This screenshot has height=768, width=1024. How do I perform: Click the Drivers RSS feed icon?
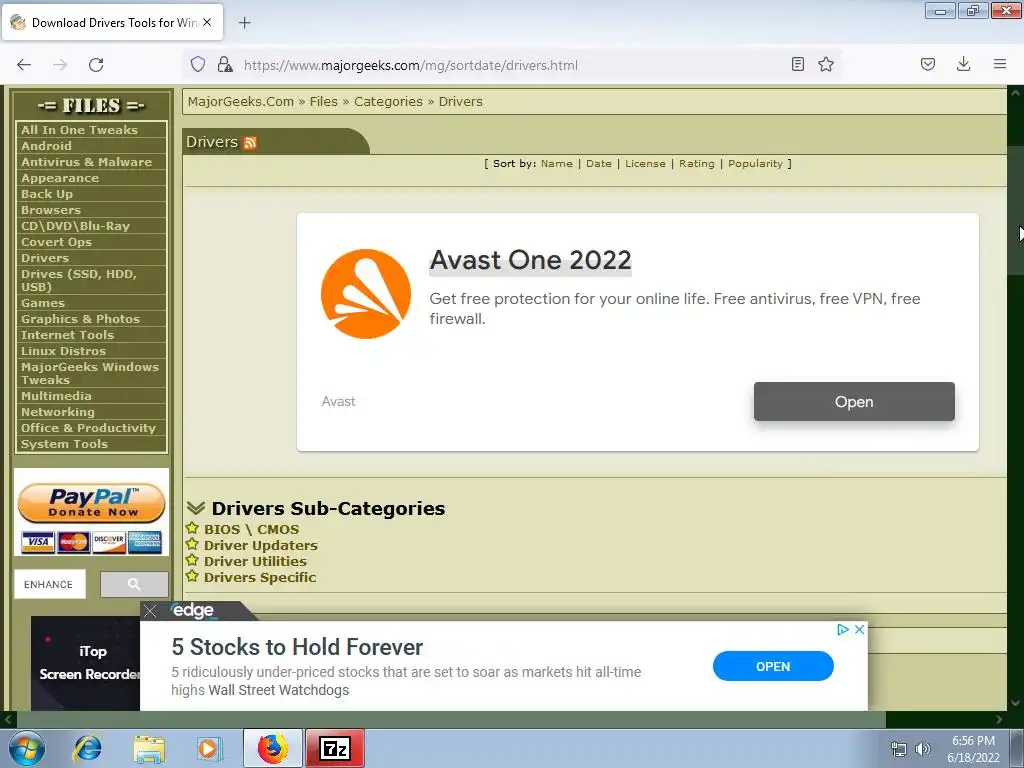249,143
